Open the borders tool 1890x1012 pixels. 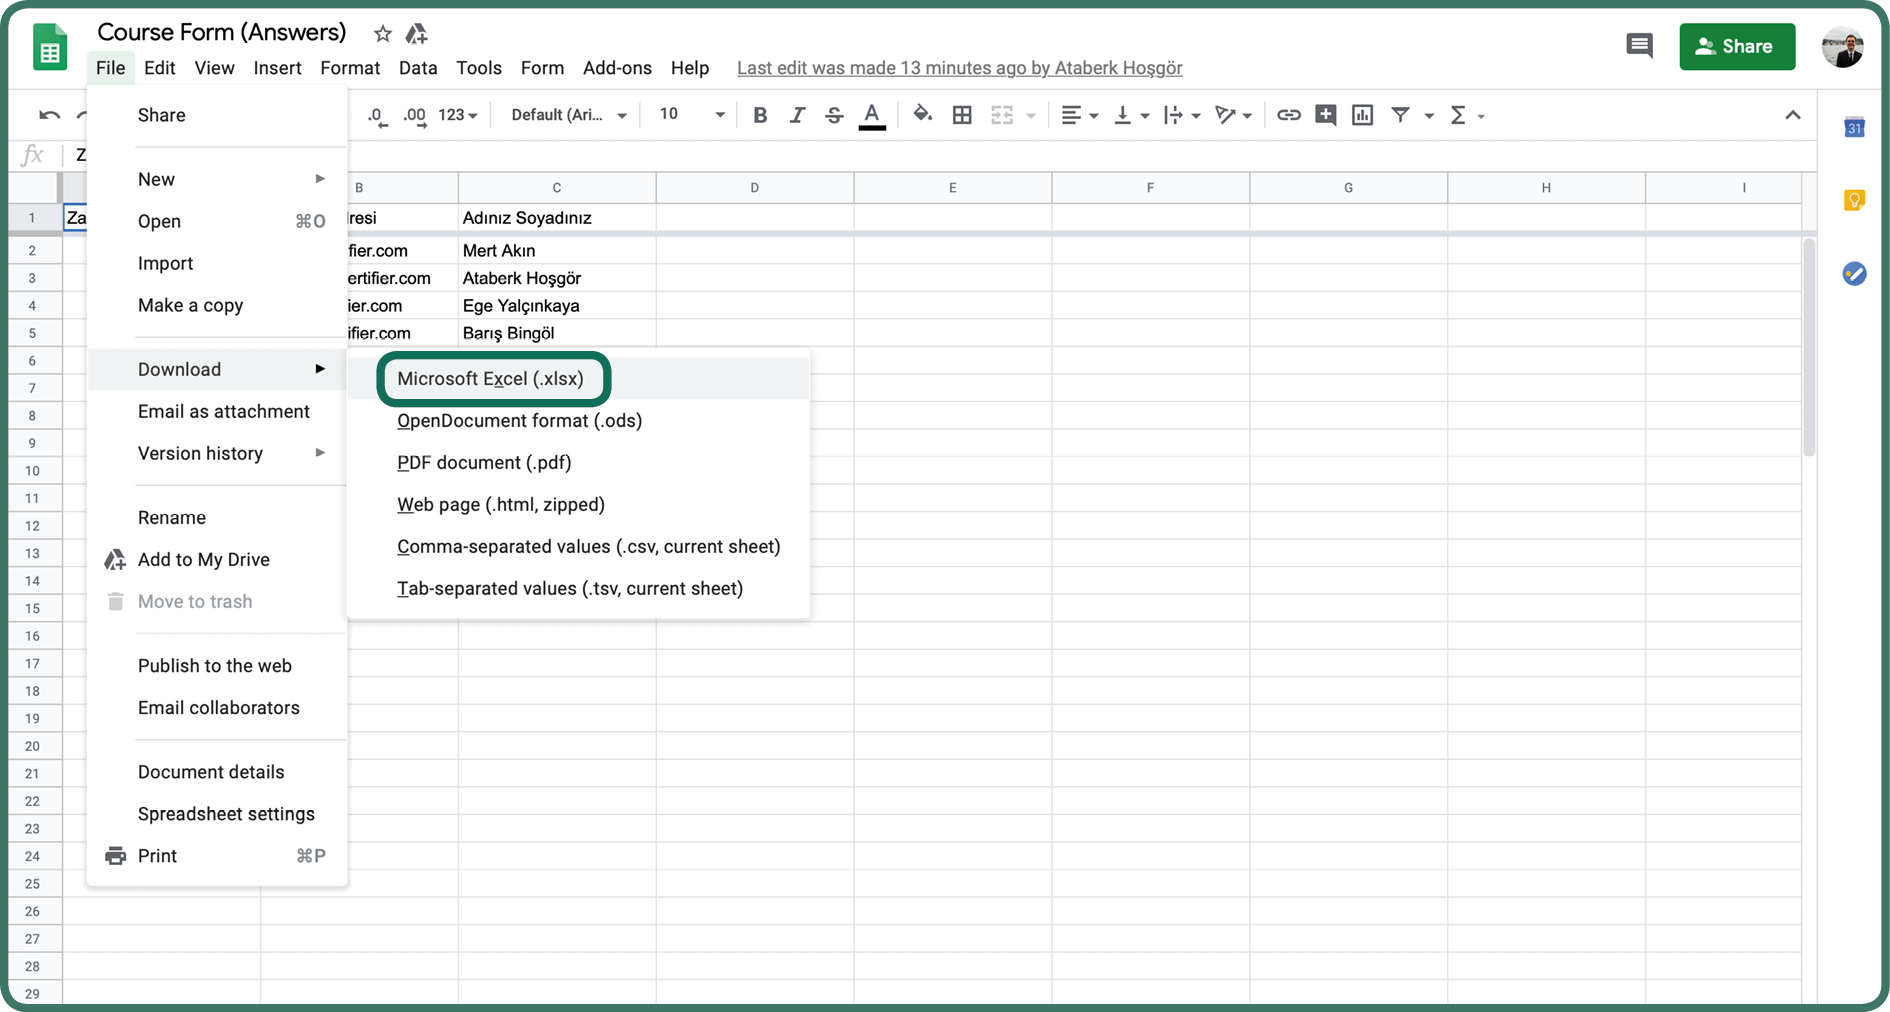tap(962, 115)
